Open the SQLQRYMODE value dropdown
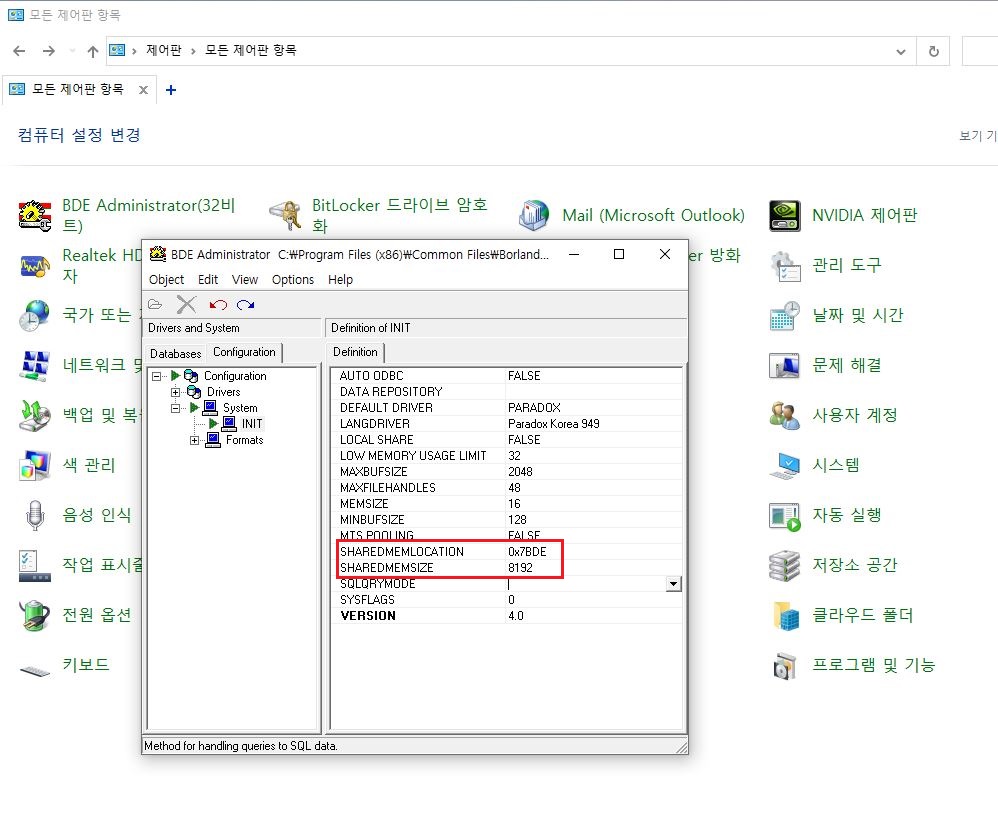 click(x=674, y=583)
